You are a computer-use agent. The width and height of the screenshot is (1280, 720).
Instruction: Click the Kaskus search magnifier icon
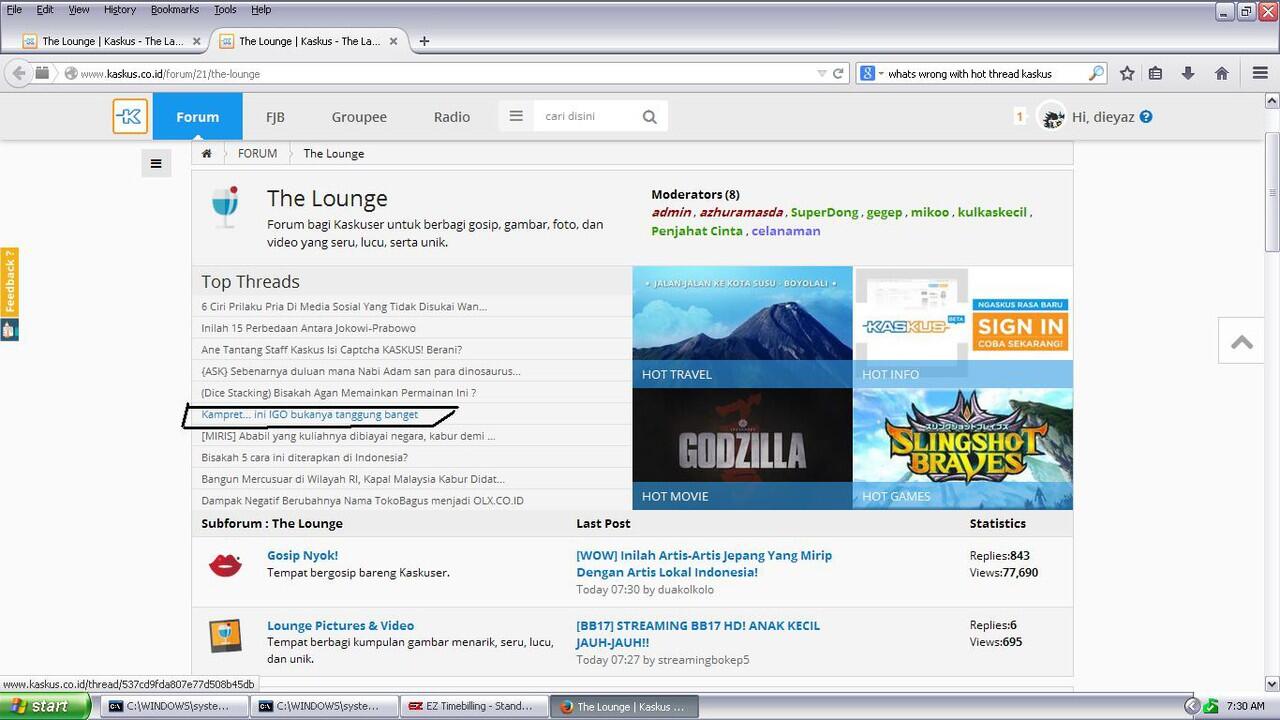(650, 117)
